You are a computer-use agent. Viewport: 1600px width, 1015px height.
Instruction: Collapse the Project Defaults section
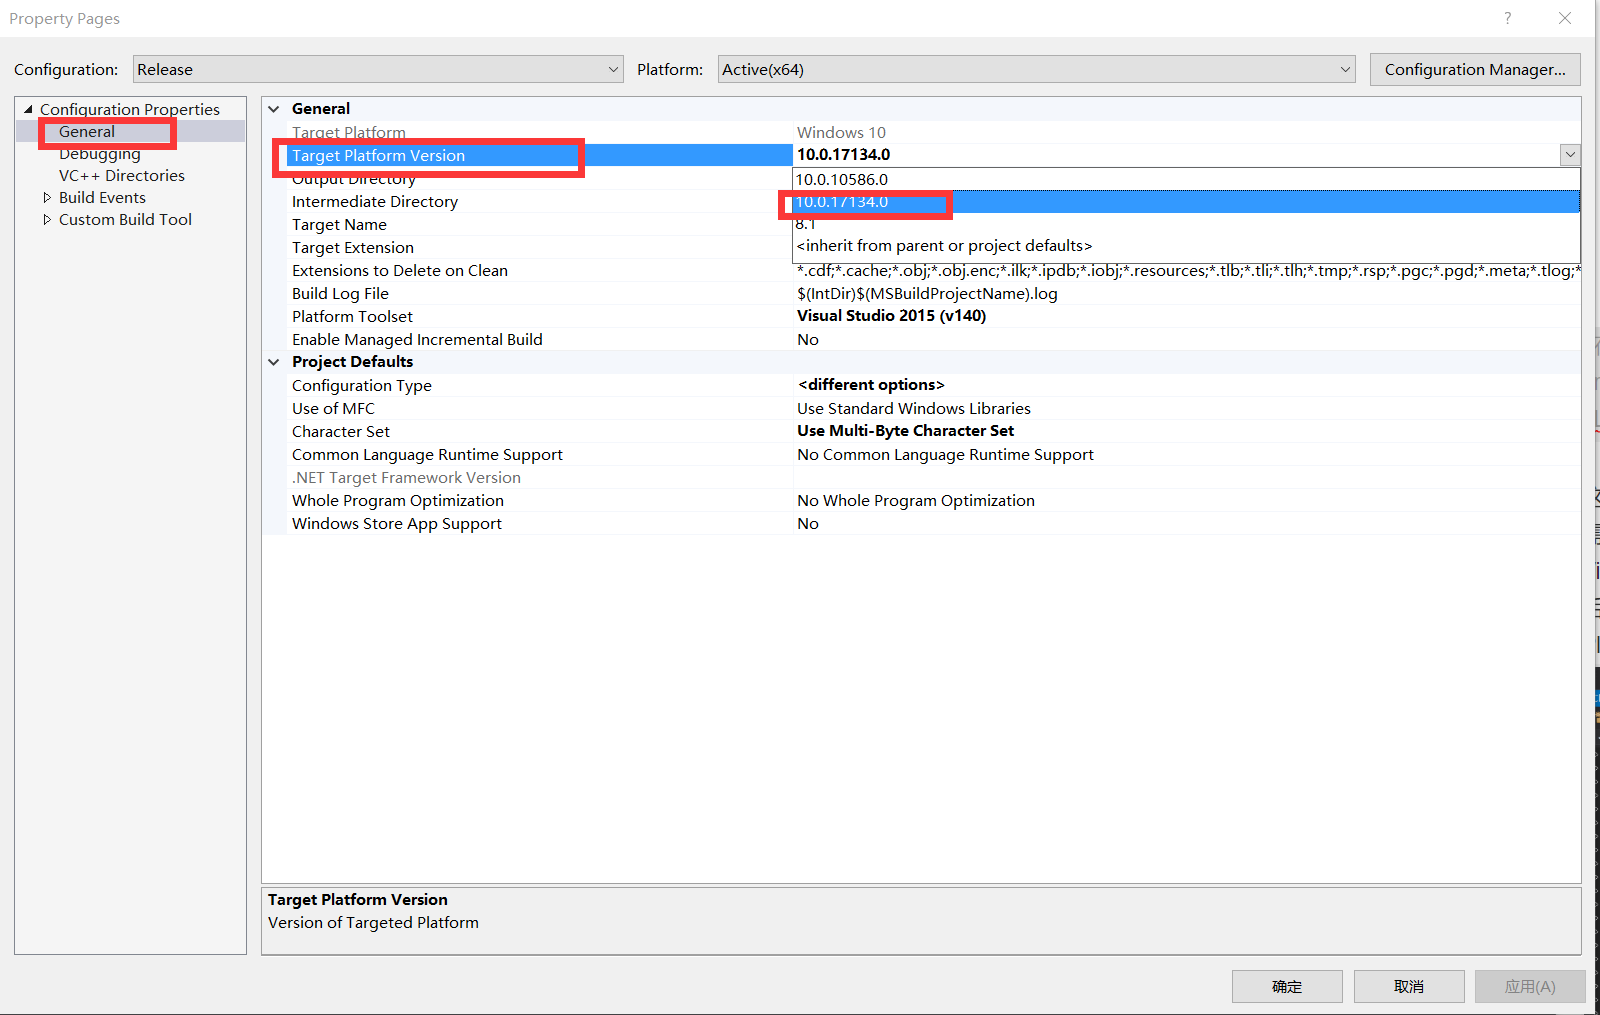pyautogui.click(x=273, y=361)
